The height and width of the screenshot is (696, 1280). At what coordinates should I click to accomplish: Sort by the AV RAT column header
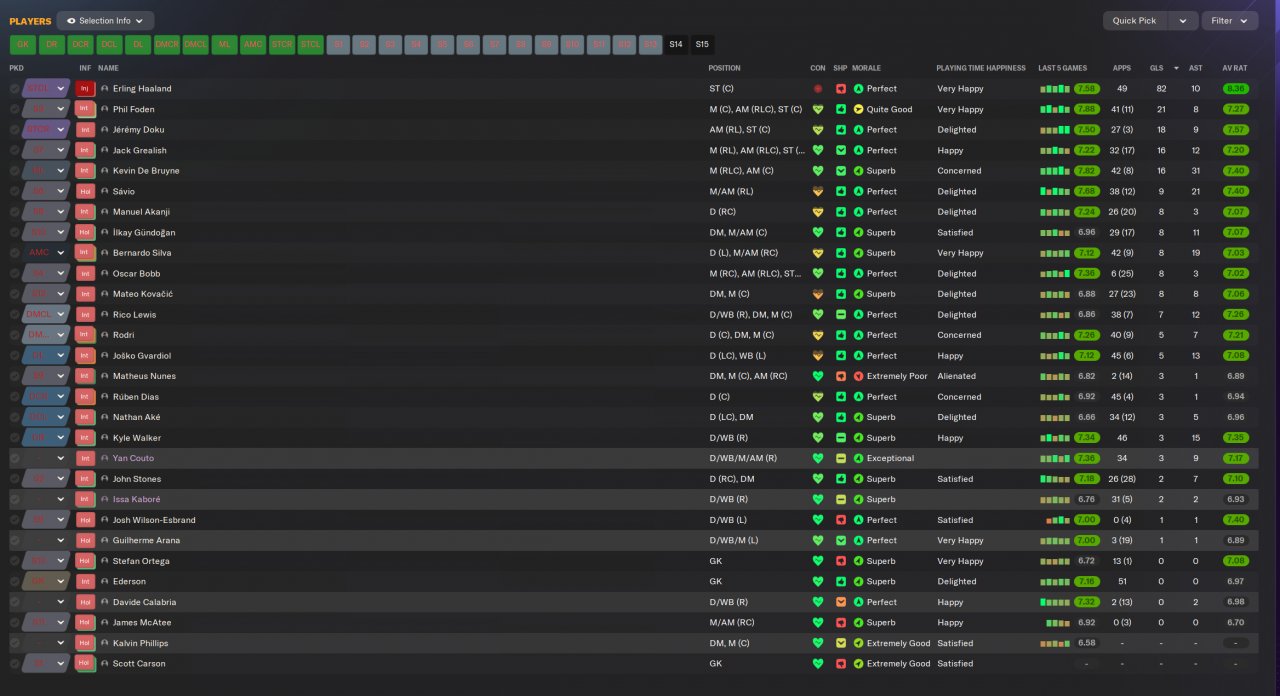tap(1234, 68)
